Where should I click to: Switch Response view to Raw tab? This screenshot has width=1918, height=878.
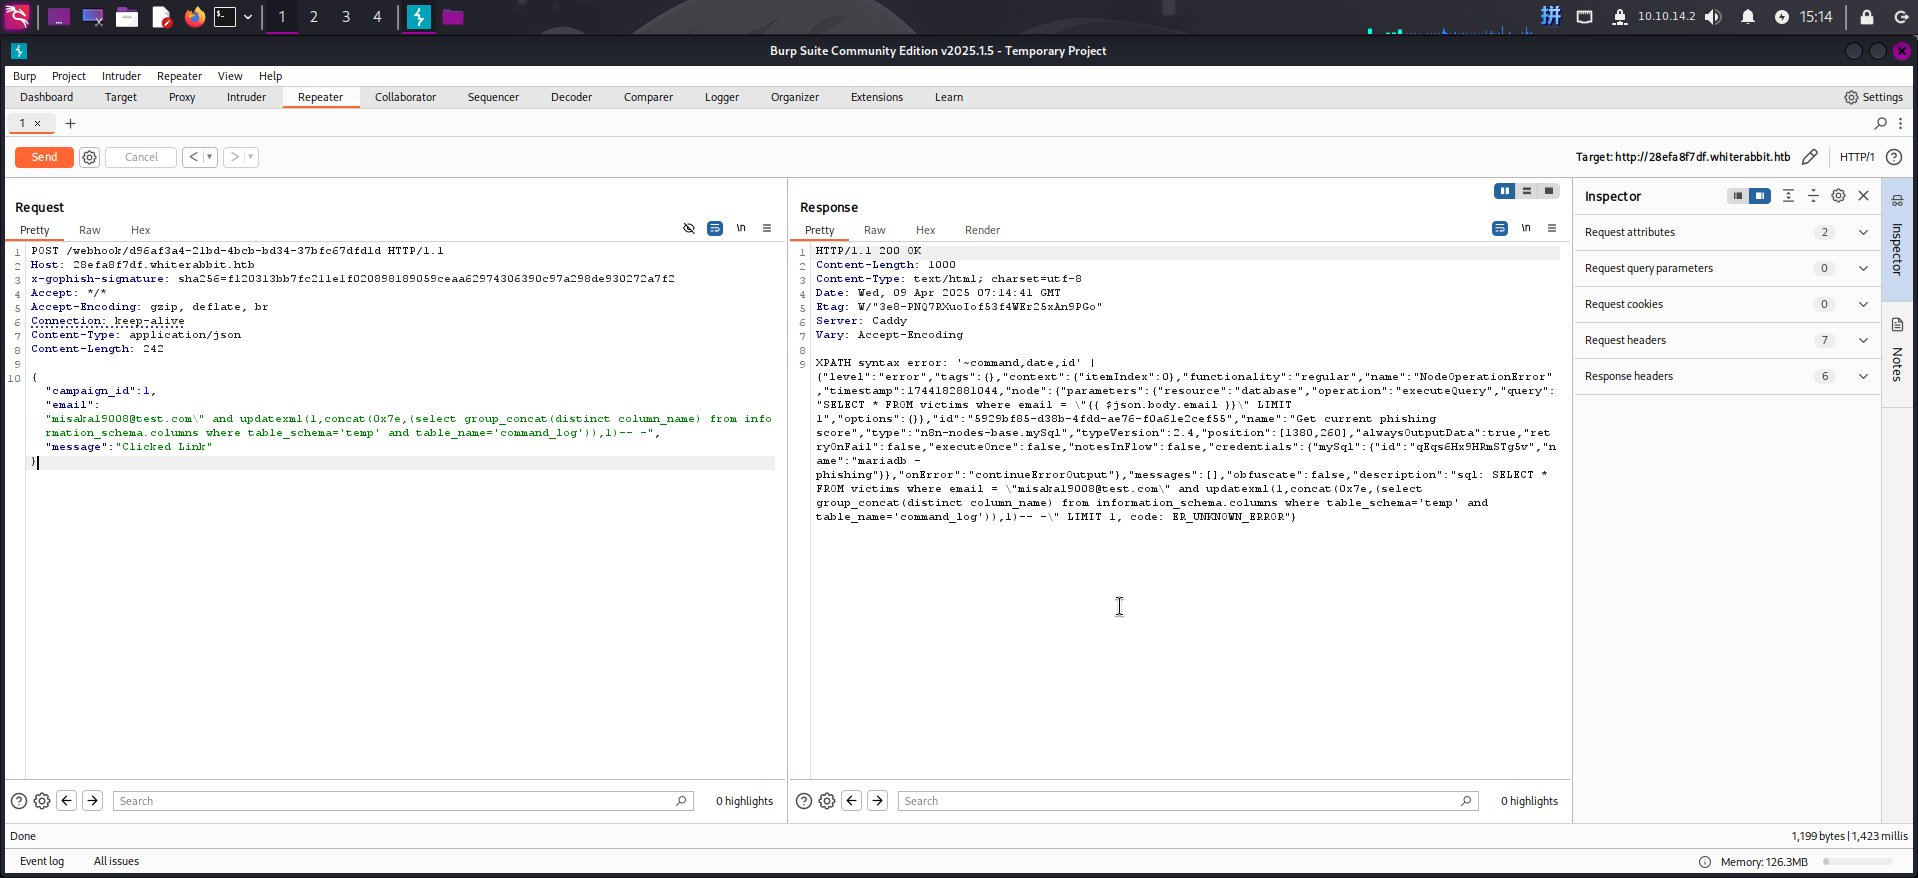875,230
